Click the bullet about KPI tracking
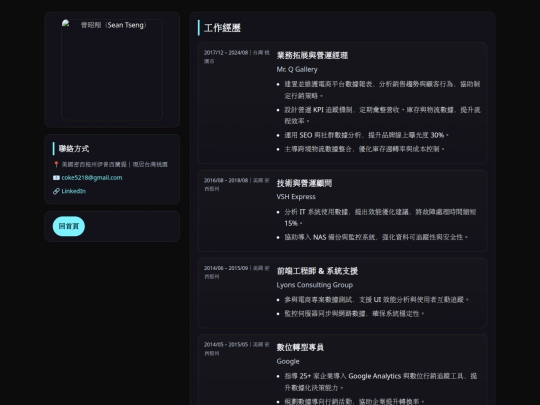 tap(382, 115)
